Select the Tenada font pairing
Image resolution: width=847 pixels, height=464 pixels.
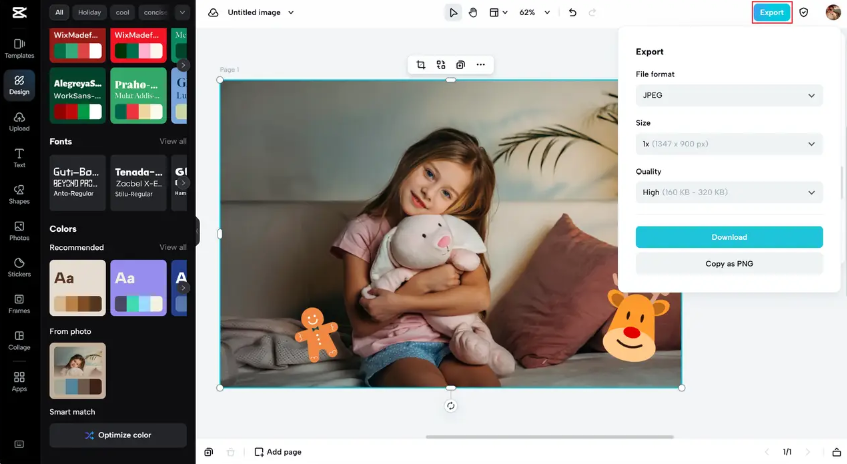(x=138, y=183)
